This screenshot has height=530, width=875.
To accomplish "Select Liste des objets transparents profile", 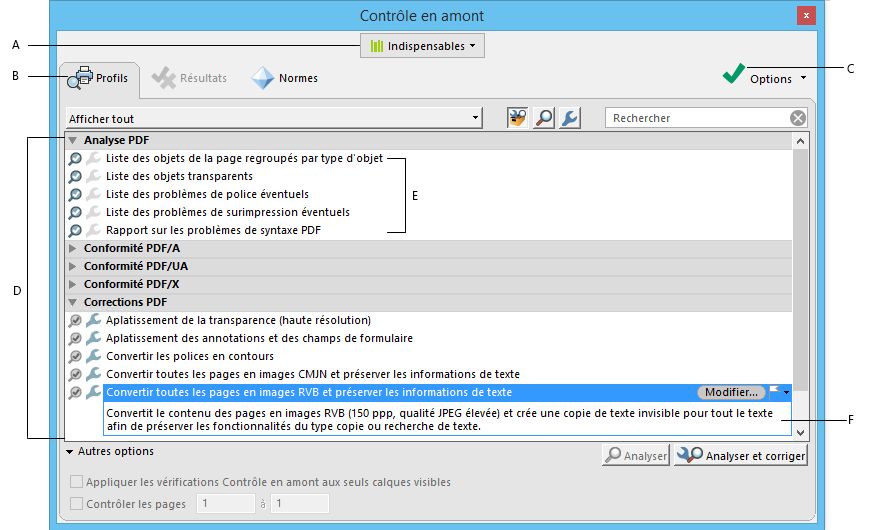I will [179, 176].
